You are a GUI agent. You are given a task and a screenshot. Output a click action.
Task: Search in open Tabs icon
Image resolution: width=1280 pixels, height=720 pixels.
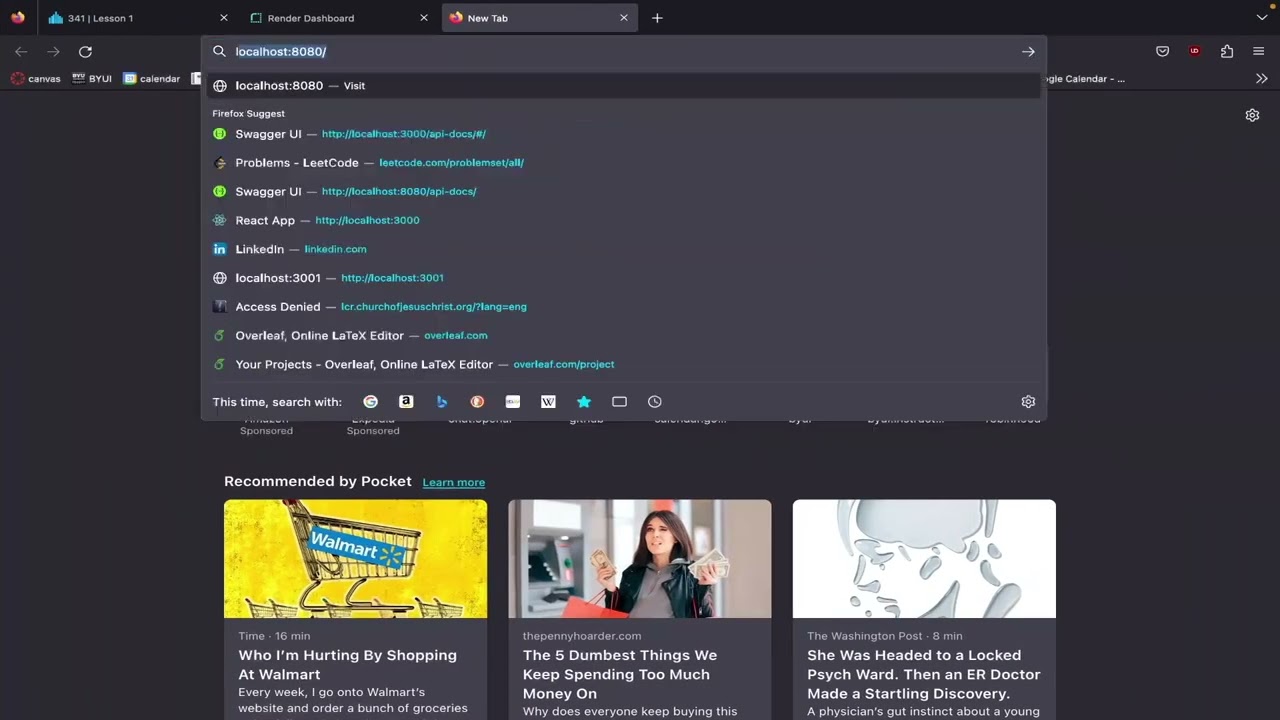click(x=620, y=402)
